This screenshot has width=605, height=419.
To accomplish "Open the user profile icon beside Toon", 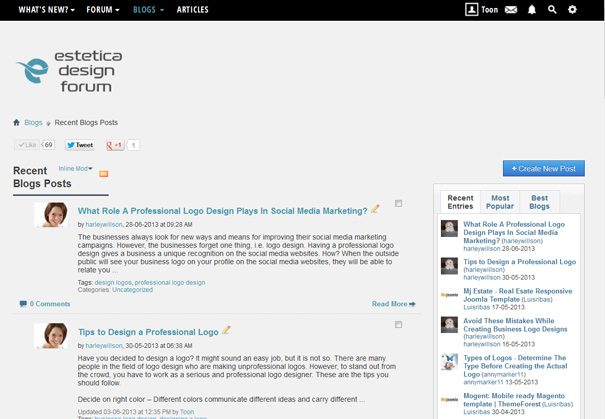I will click(x=471, y=9).
